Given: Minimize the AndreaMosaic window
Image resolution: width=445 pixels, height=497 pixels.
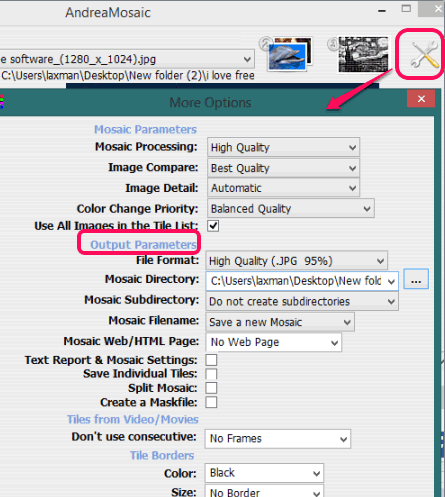Looking at the screenshot, I should (382, 11).
